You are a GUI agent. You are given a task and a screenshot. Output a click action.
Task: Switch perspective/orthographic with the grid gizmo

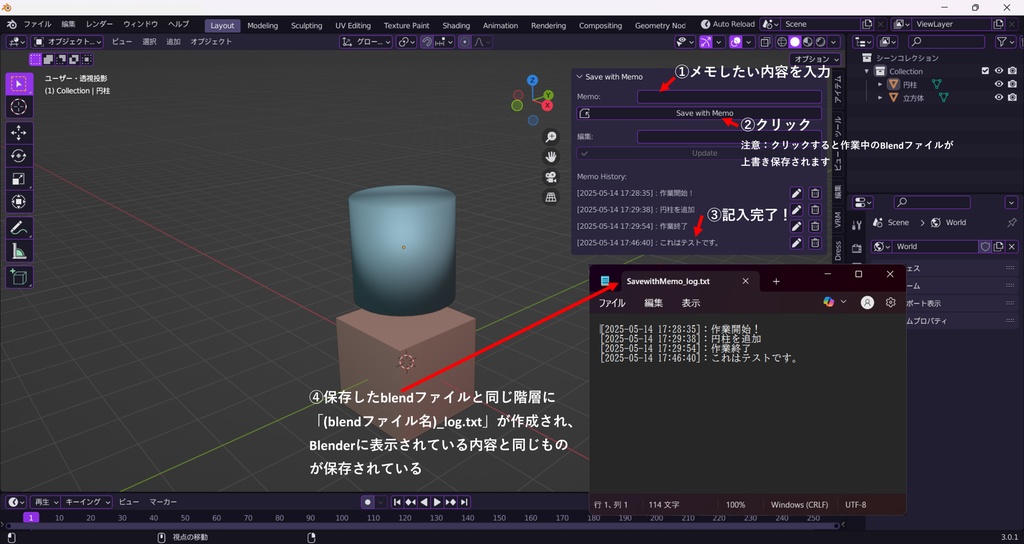coord(551,197)
